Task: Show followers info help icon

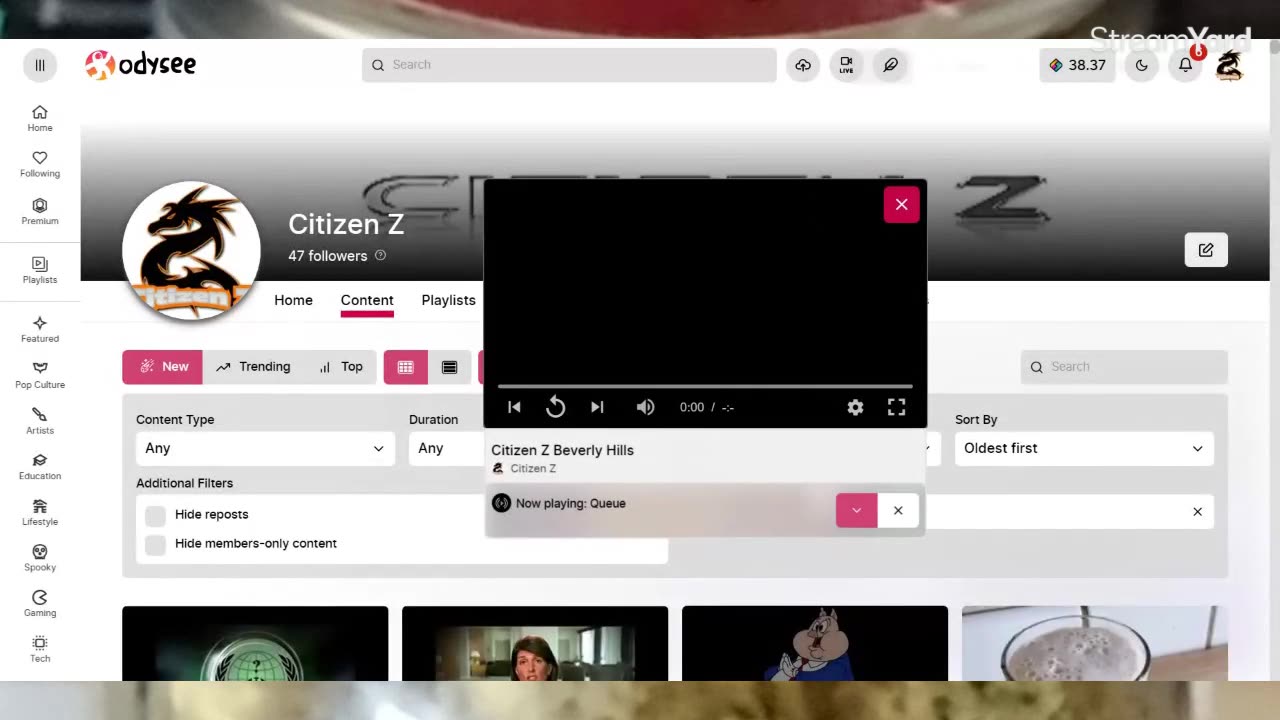Action: coord(380,256)
